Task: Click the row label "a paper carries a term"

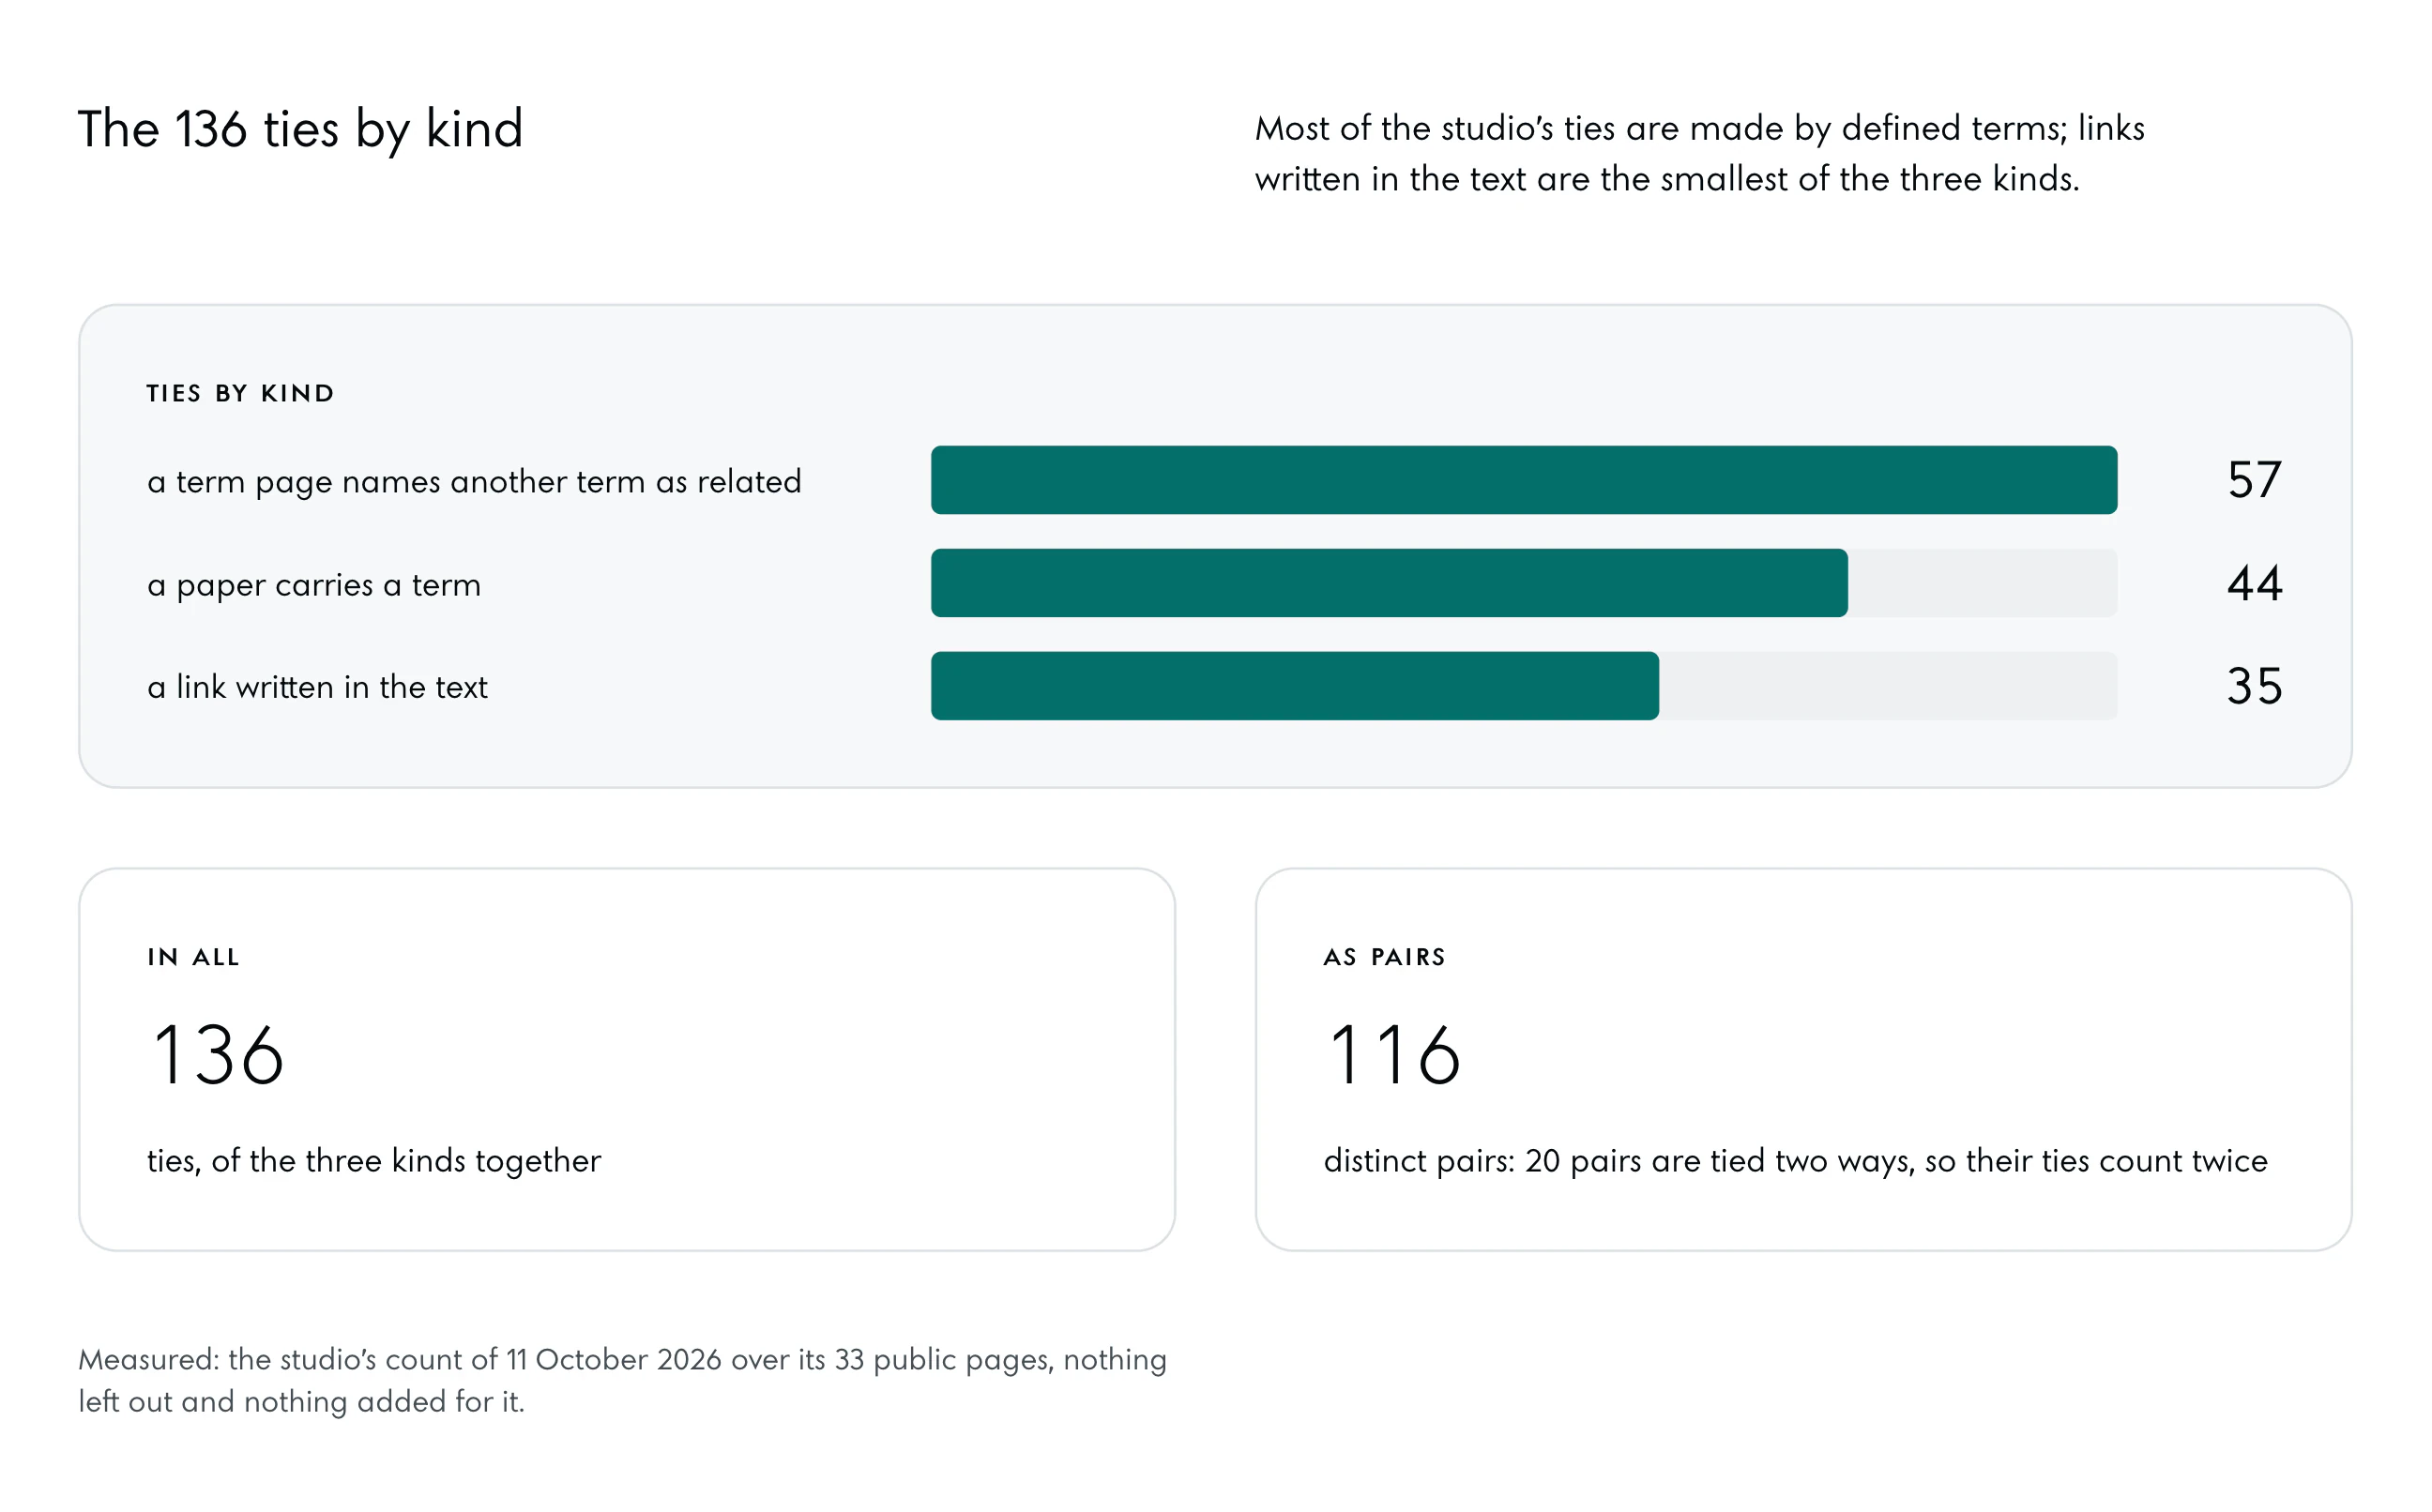Action: coord(314,584)
